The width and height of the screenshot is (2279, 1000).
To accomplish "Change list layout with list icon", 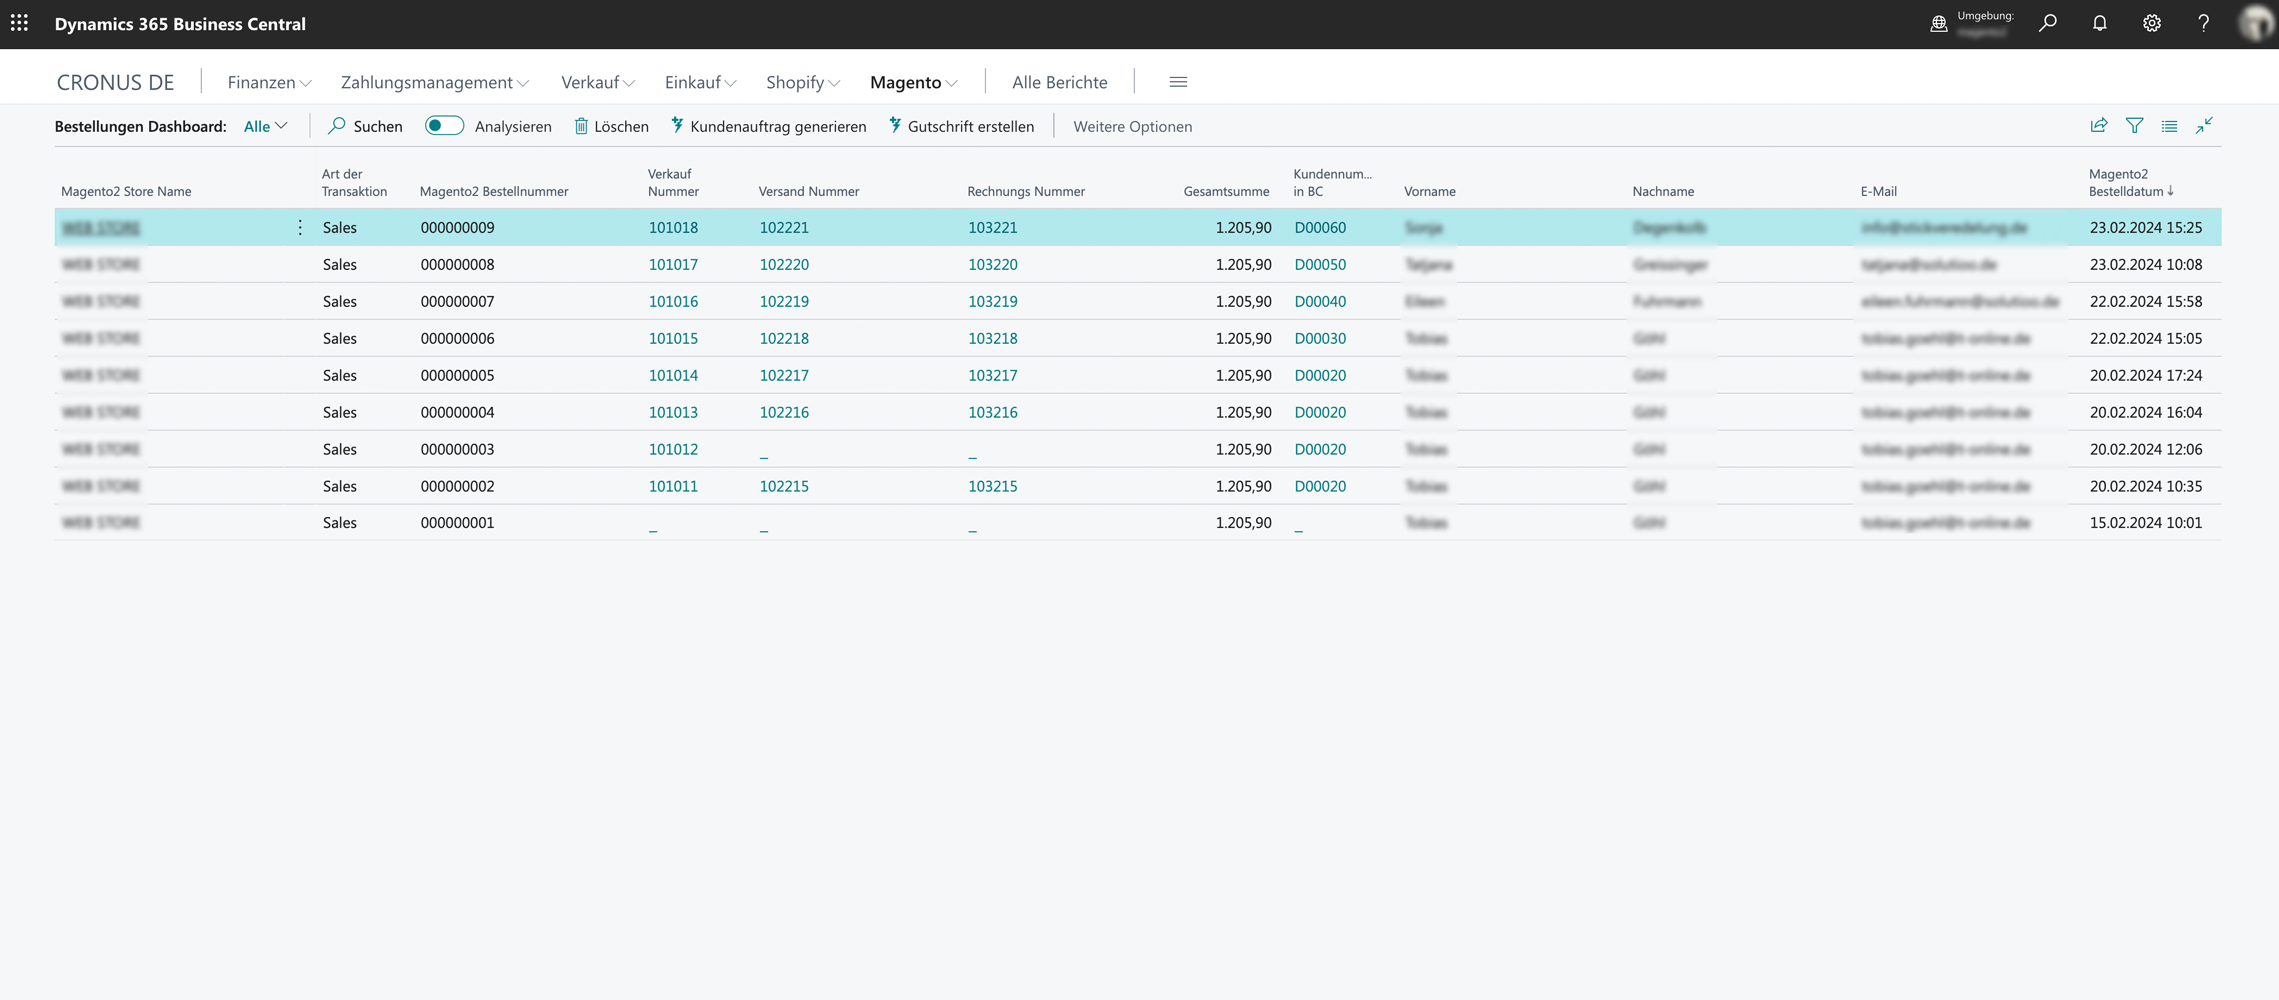I will click(2169, 126).
